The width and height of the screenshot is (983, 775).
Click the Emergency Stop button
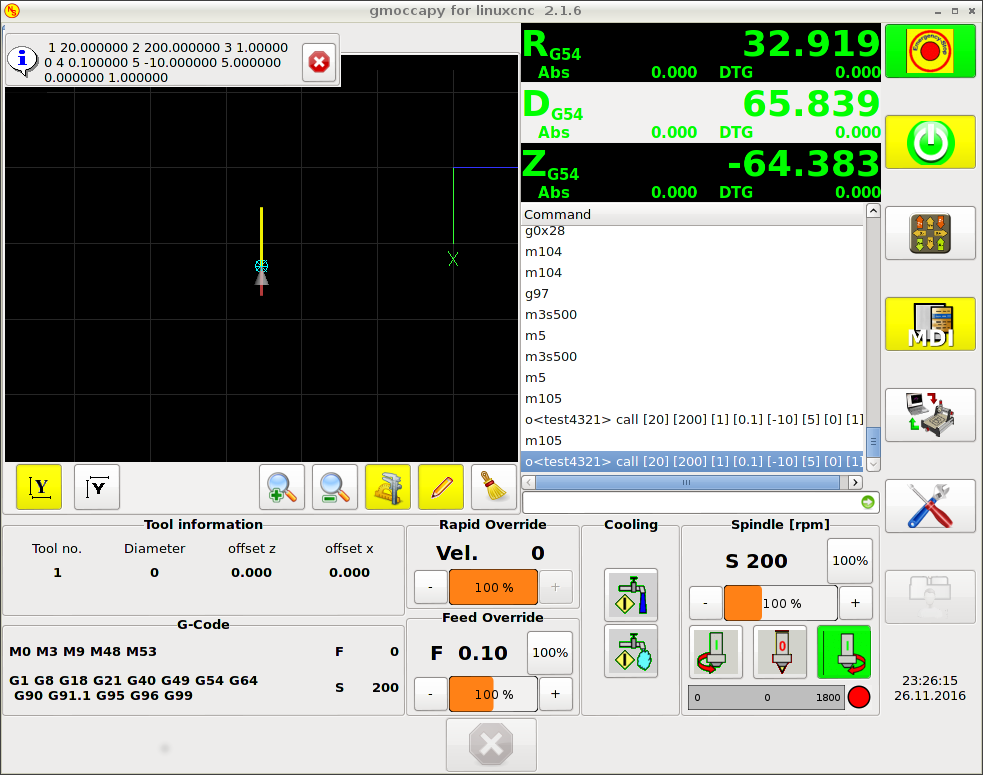point(930,51)
